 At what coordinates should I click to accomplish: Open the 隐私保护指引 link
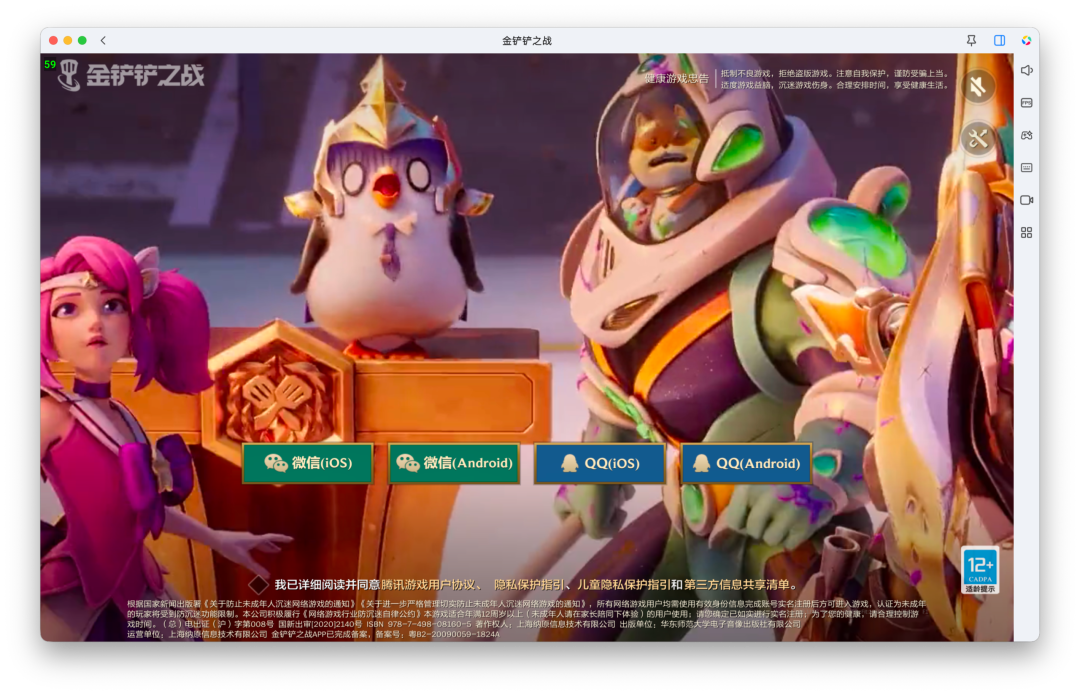[x=529, y=585]
